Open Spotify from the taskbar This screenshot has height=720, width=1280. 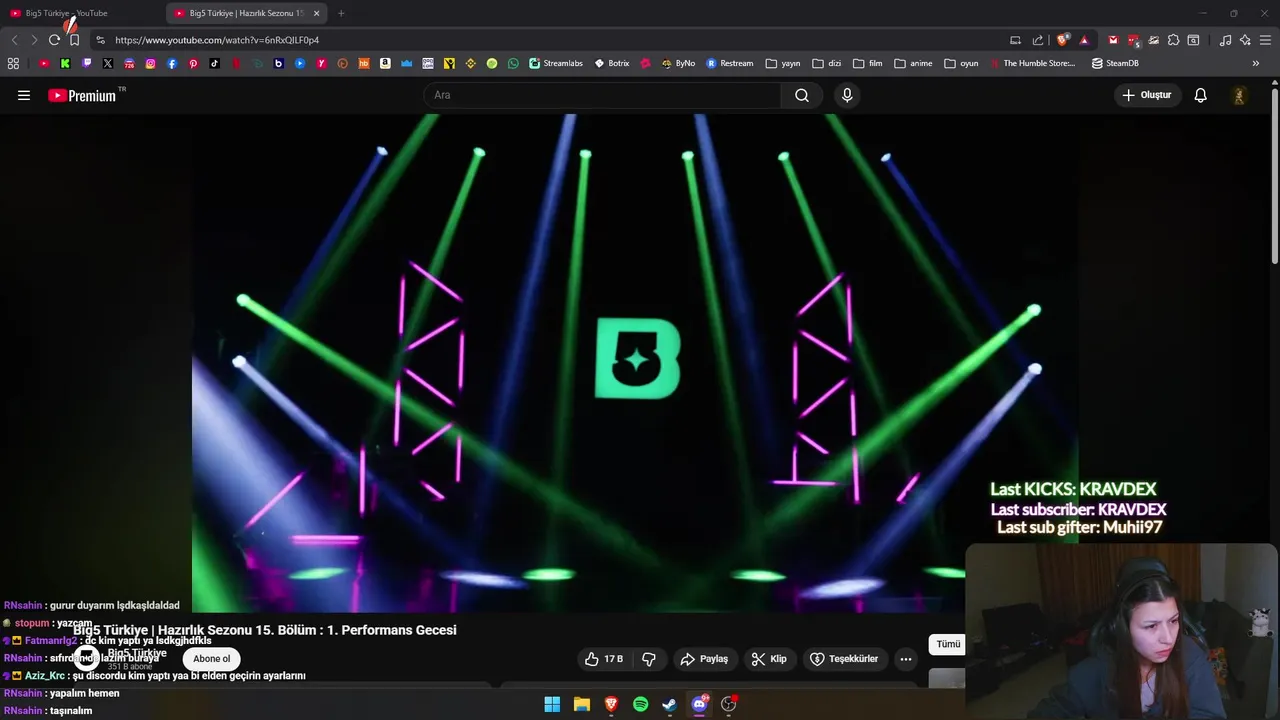(641, 704)
